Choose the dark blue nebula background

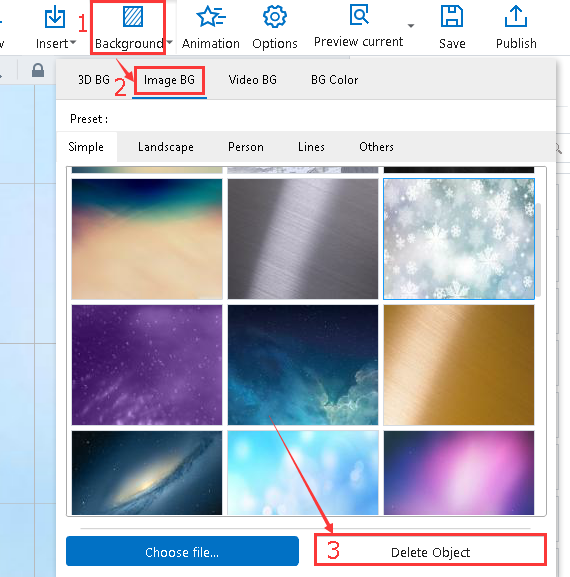pyautogui.click(x=303, y=365)
